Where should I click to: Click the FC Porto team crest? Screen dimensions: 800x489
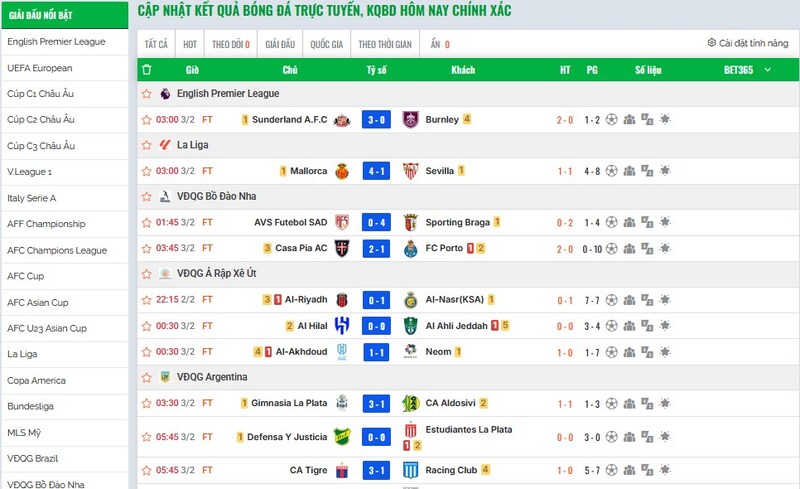pyautogui.click(x=409, y=248)
